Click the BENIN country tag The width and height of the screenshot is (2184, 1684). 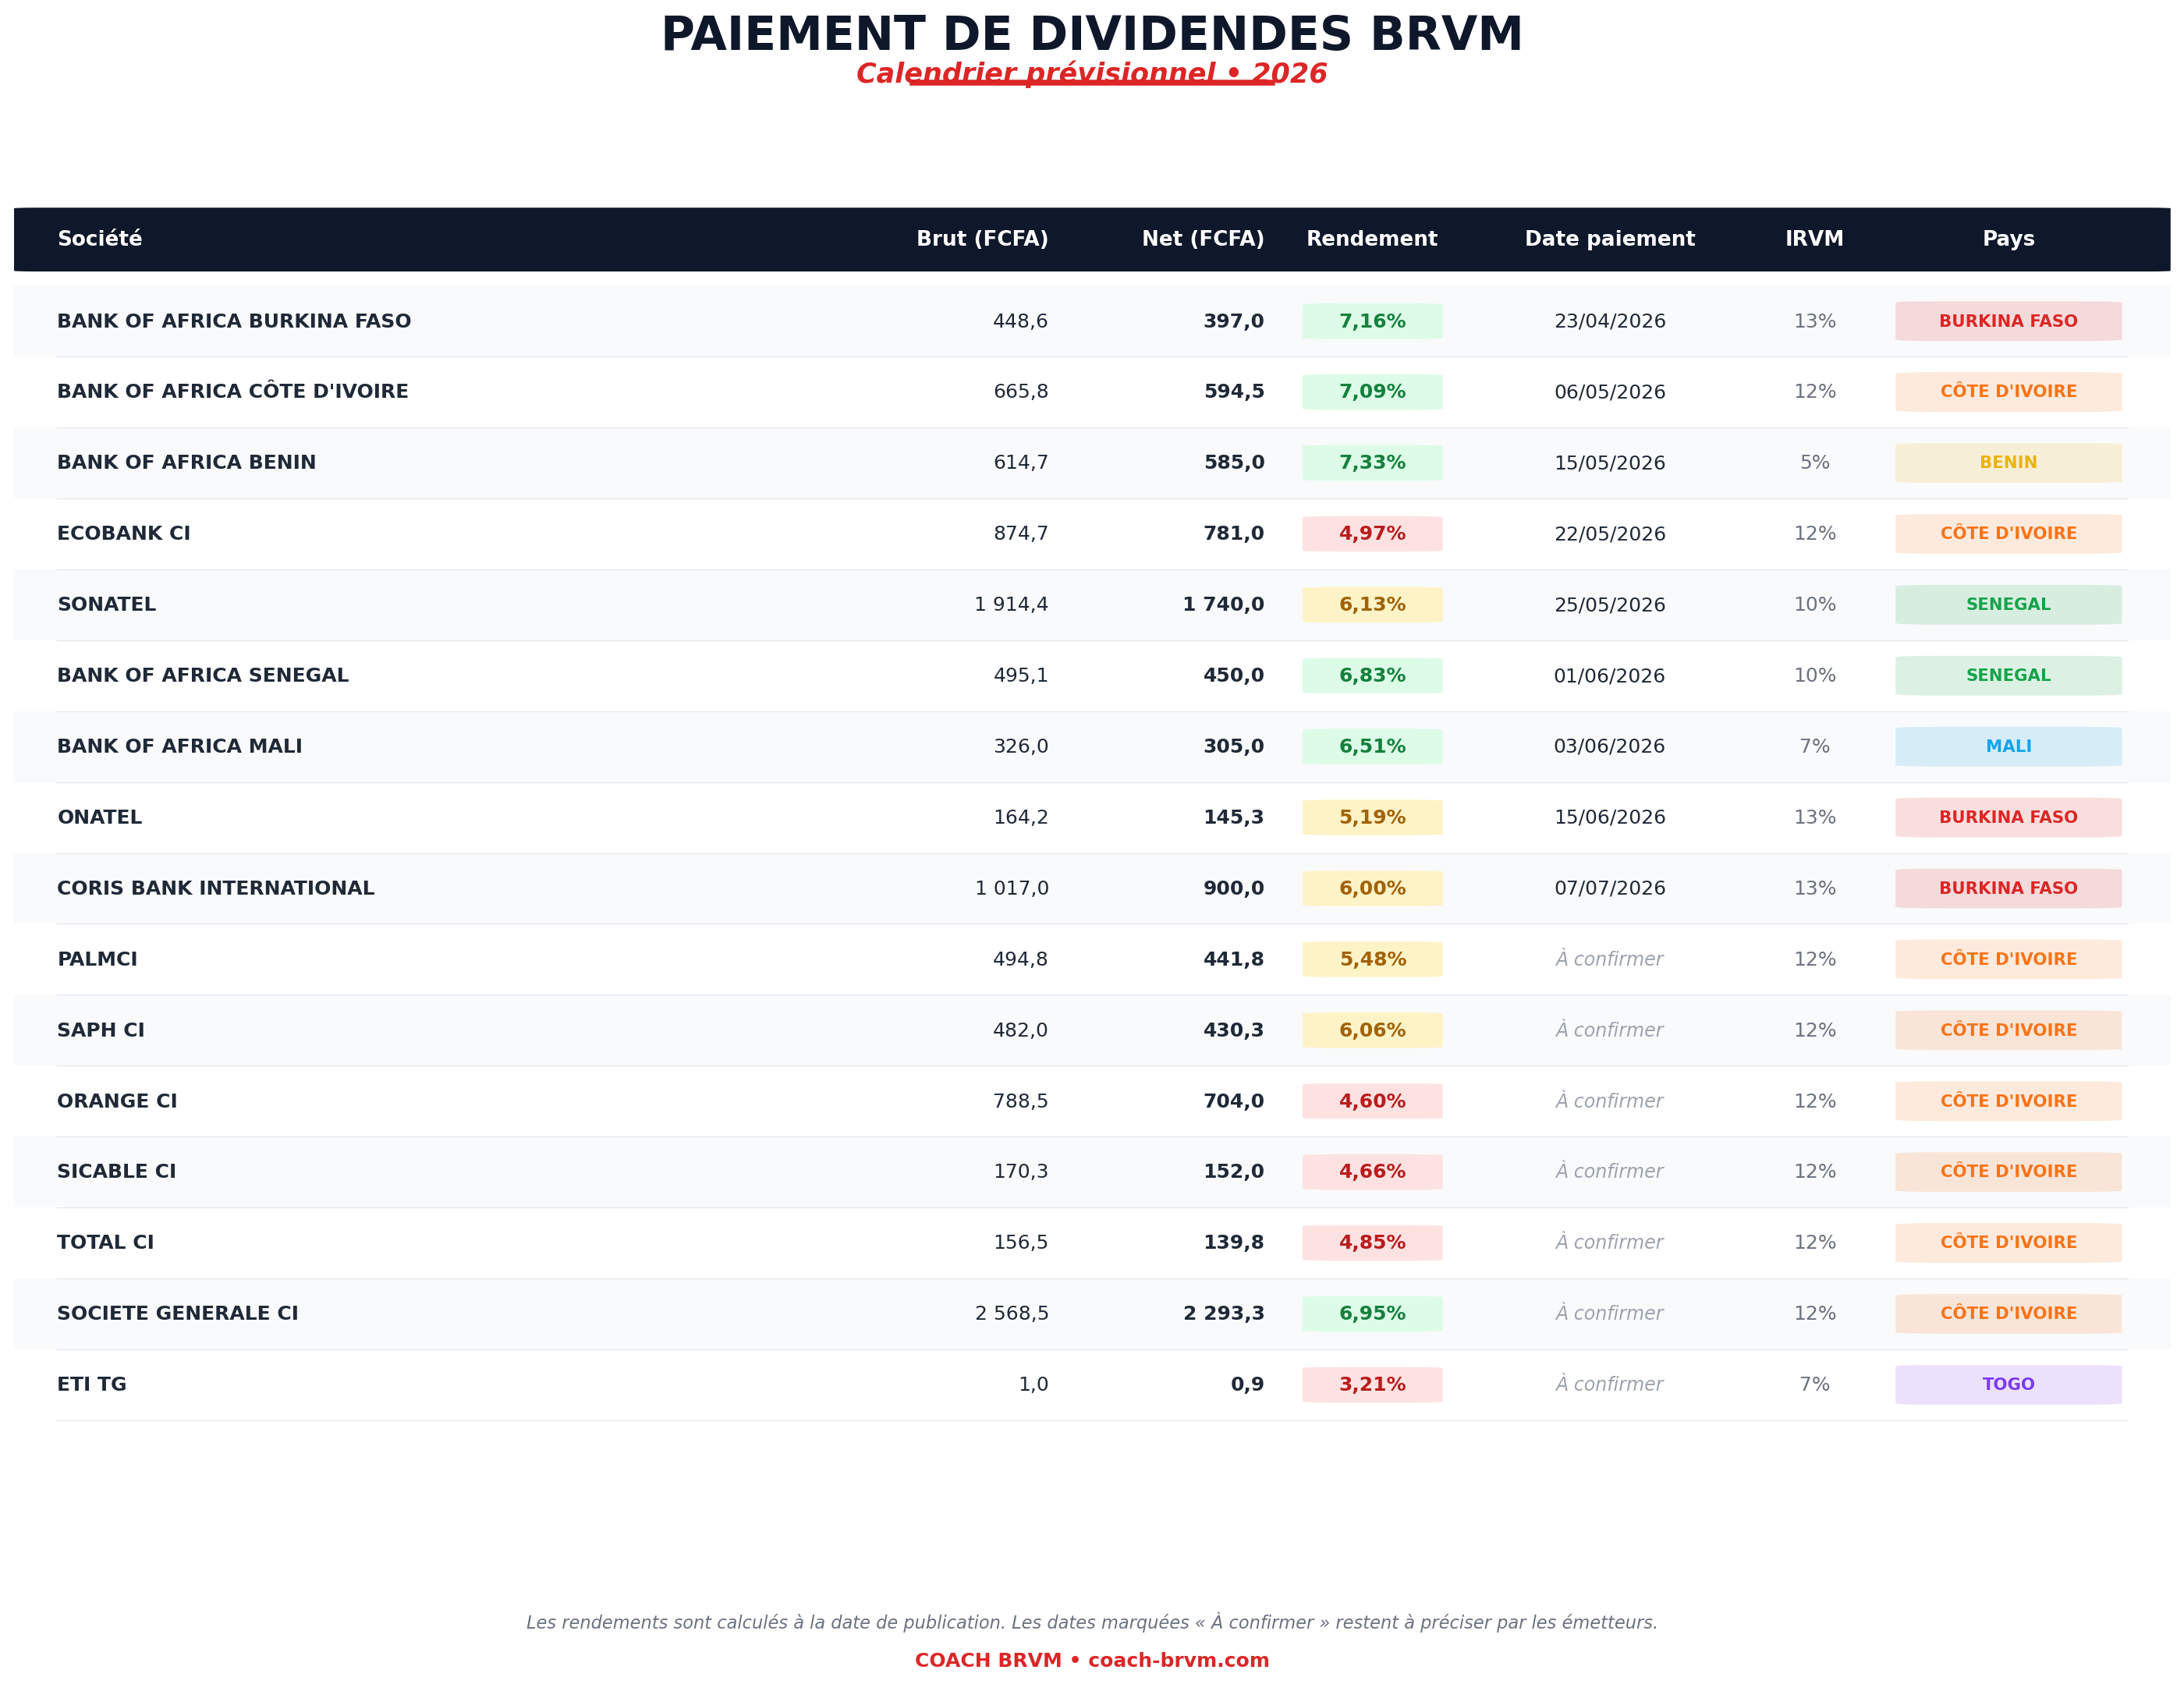point(2008,463)
